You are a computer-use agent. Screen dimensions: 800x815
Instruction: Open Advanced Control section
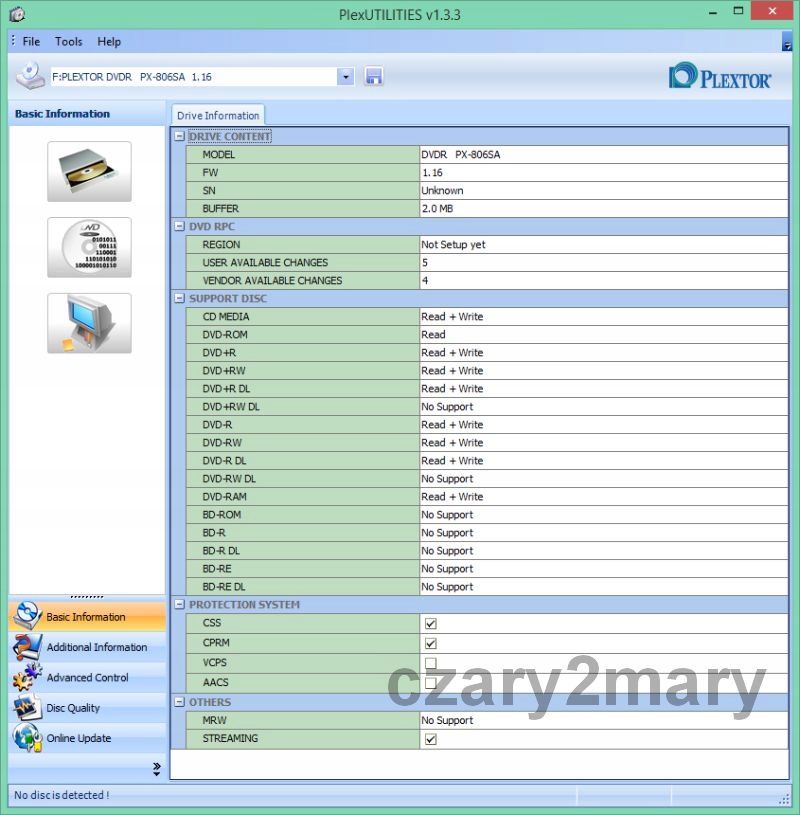point(87,677)
